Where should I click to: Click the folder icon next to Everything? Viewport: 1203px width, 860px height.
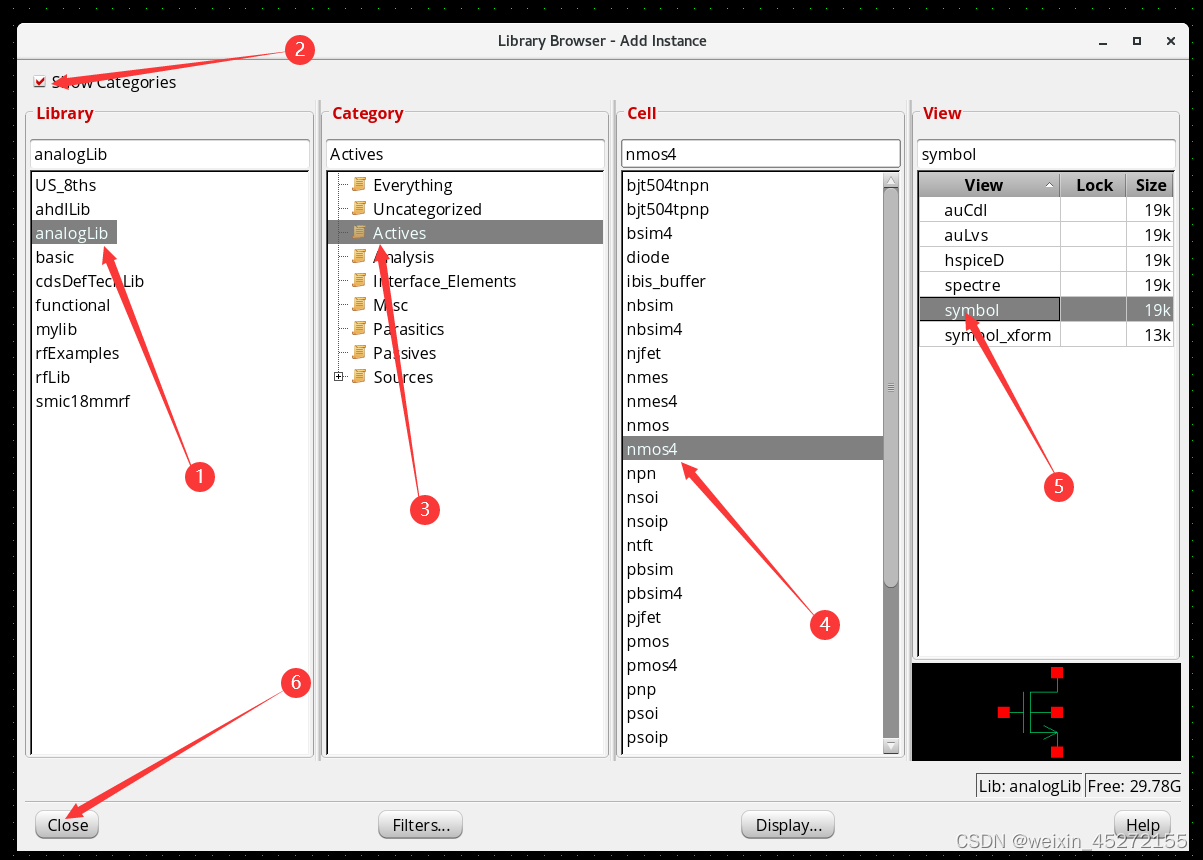[x=359, y=185]
